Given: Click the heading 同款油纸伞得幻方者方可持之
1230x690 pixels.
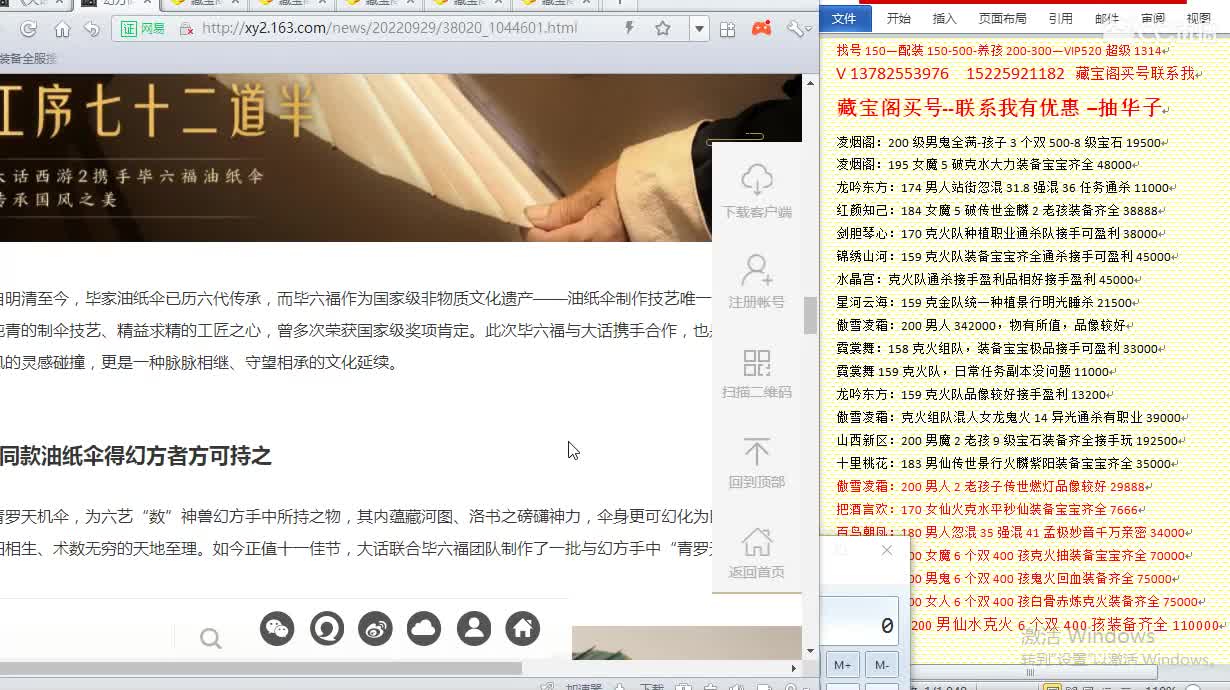Looking at the screenshot, I should 136,456.
